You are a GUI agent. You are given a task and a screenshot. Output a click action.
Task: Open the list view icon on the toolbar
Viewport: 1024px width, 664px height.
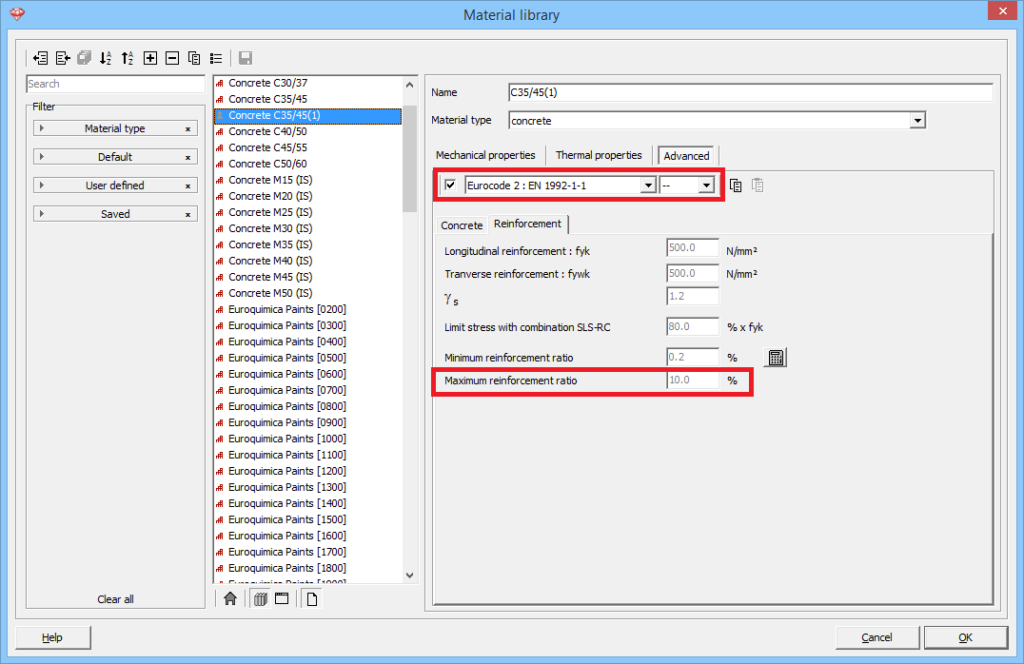click(216, 58)
